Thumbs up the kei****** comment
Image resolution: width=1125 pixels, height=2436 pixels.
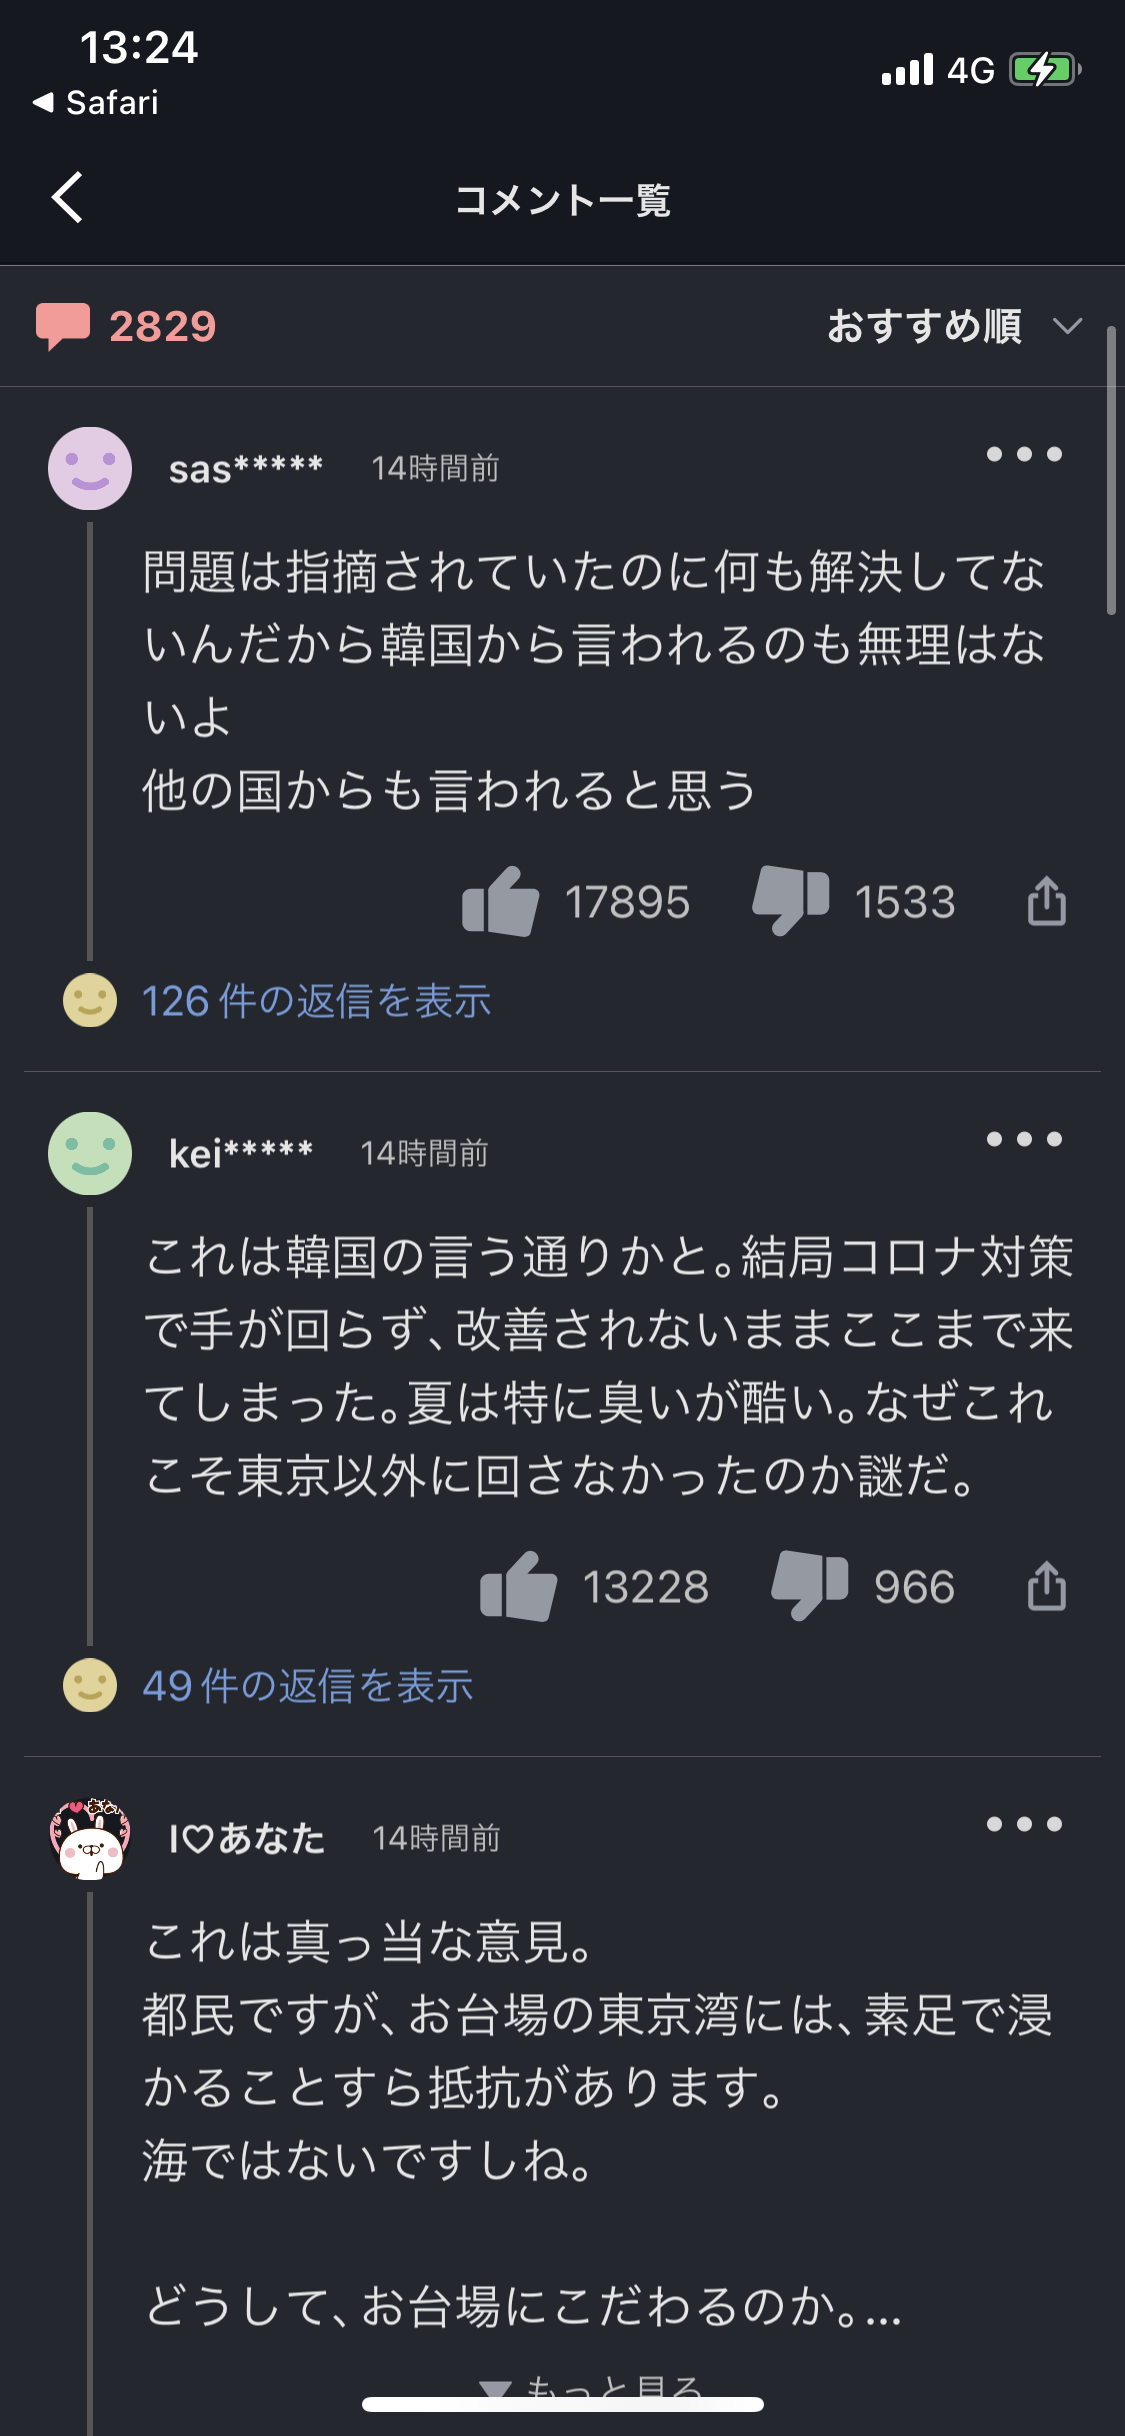click(x=519, y=1587)
